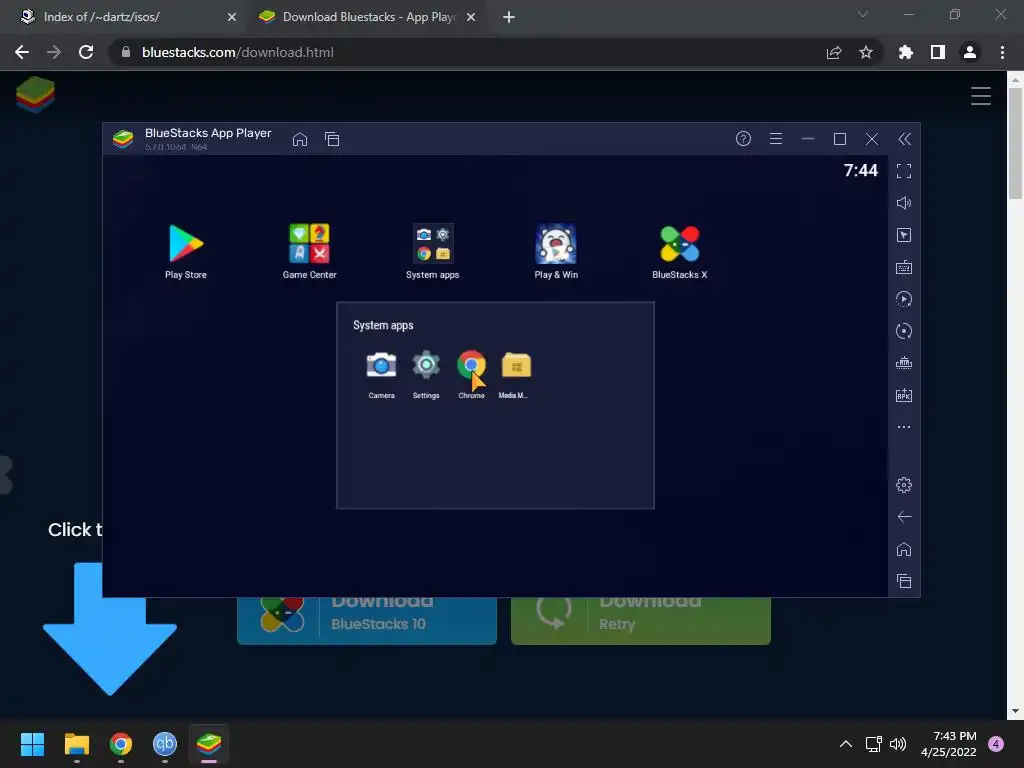1024x768 pixels.
Task: Open the website hamburger menu
Action: coord(980,96)
